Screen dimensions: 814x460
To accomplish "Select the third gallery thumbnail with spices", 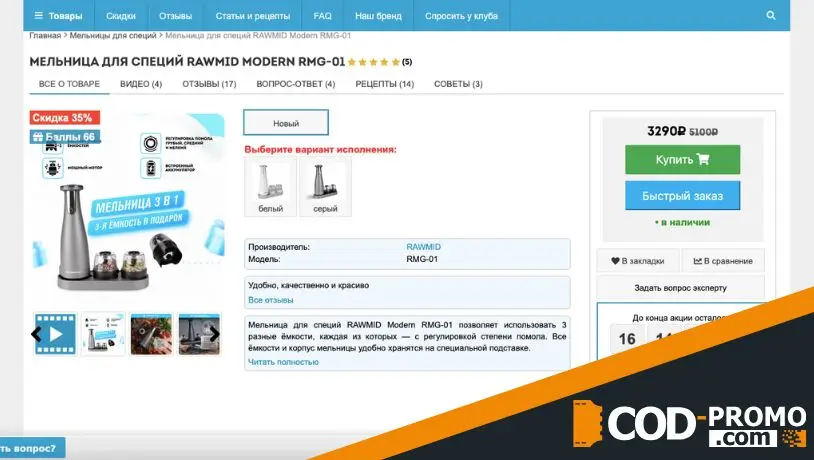I will point(151,334).
